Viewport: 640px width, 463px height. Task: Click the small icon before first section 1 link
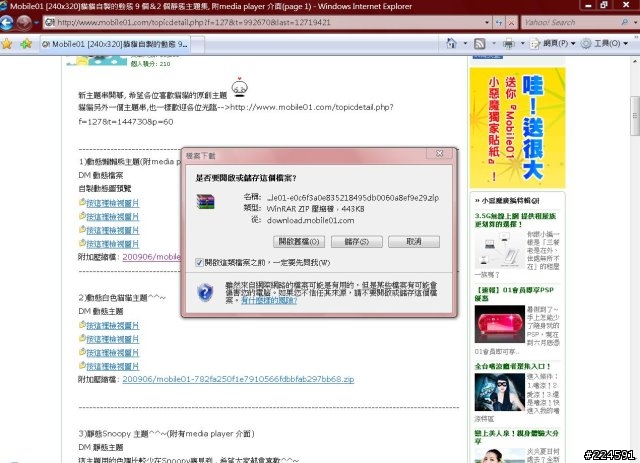pyautogui.click(x=82, y=202)
